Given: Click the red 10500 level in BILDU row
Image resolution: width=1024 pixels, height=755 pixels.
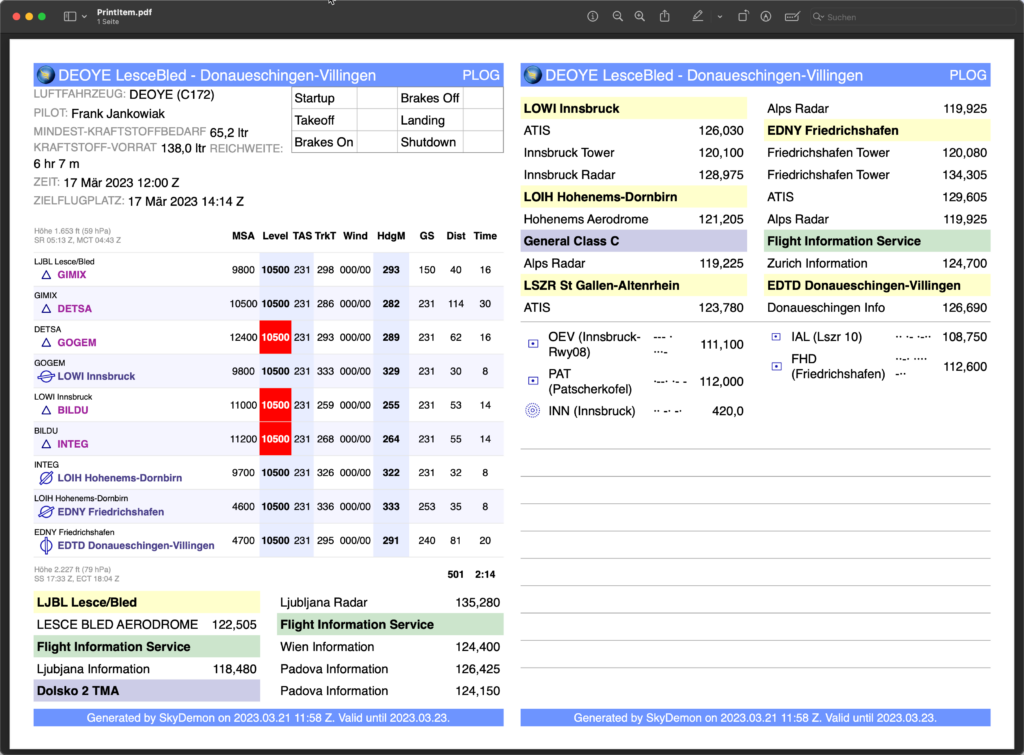Looking at the screenshot, I should [276, 406].
